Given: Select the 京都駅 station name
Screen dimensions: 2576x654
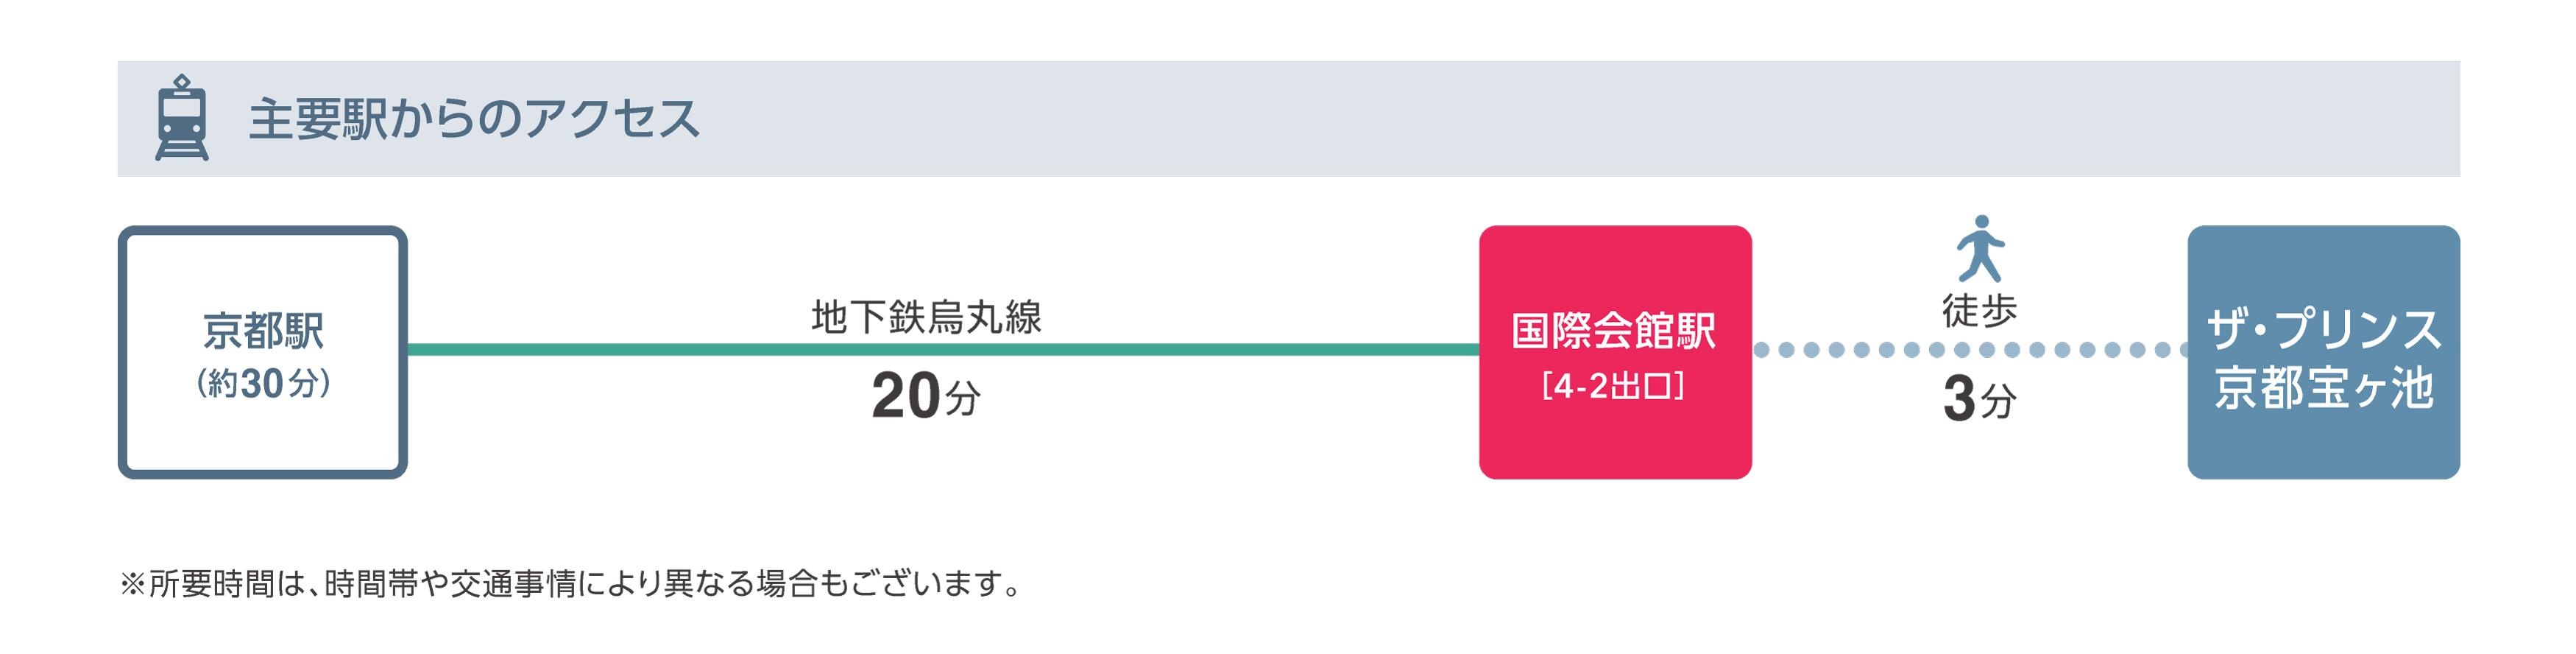Looking at the screenshot, I should click(263, 331).
